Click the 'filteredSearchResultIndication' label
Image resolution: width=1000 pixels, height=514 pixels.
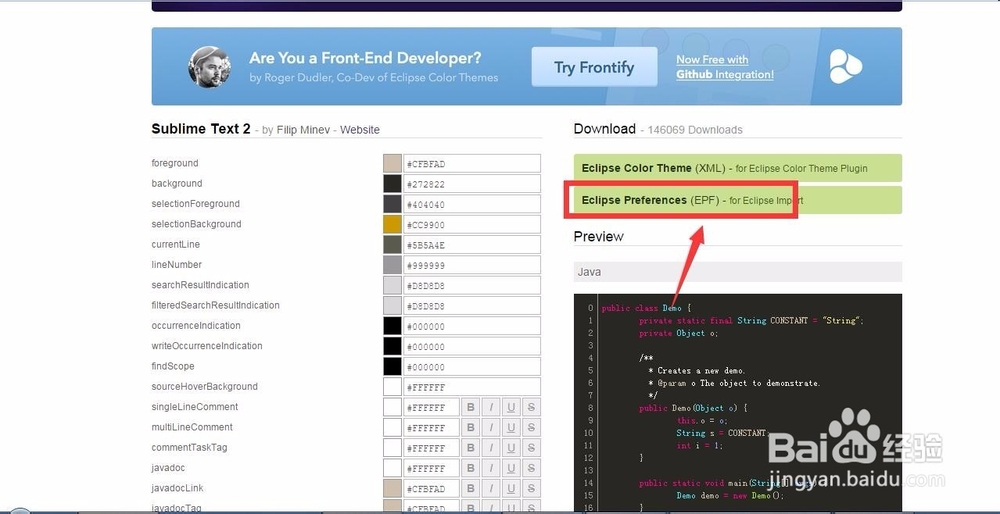pyautogui.click(x=216, y=305)
